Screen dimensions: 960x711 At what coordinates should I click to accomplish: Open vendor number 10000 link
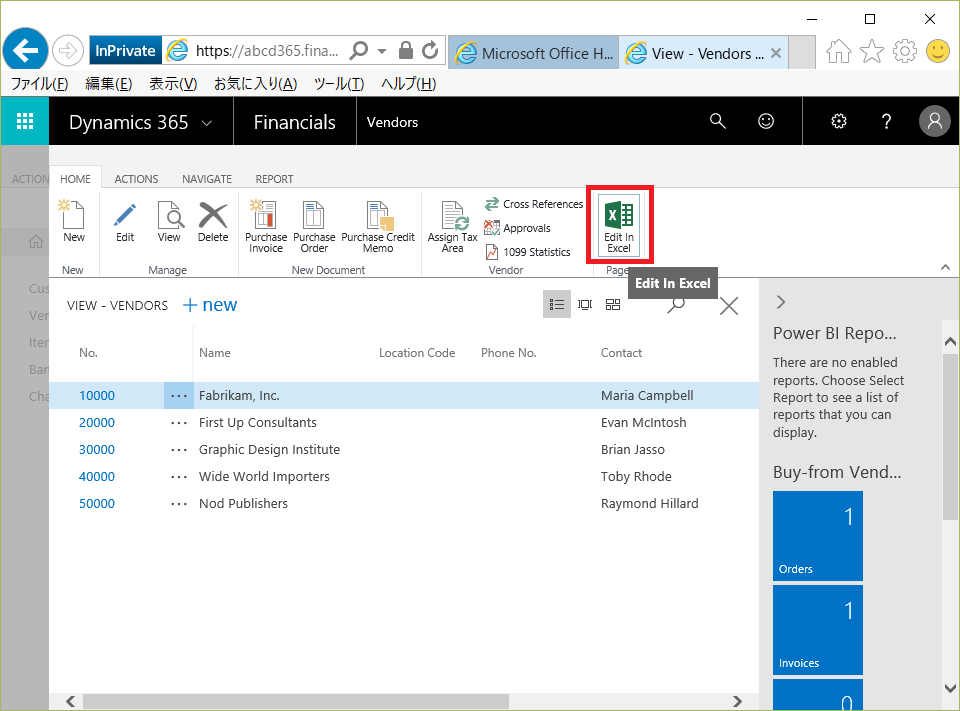tap(97, 396)
